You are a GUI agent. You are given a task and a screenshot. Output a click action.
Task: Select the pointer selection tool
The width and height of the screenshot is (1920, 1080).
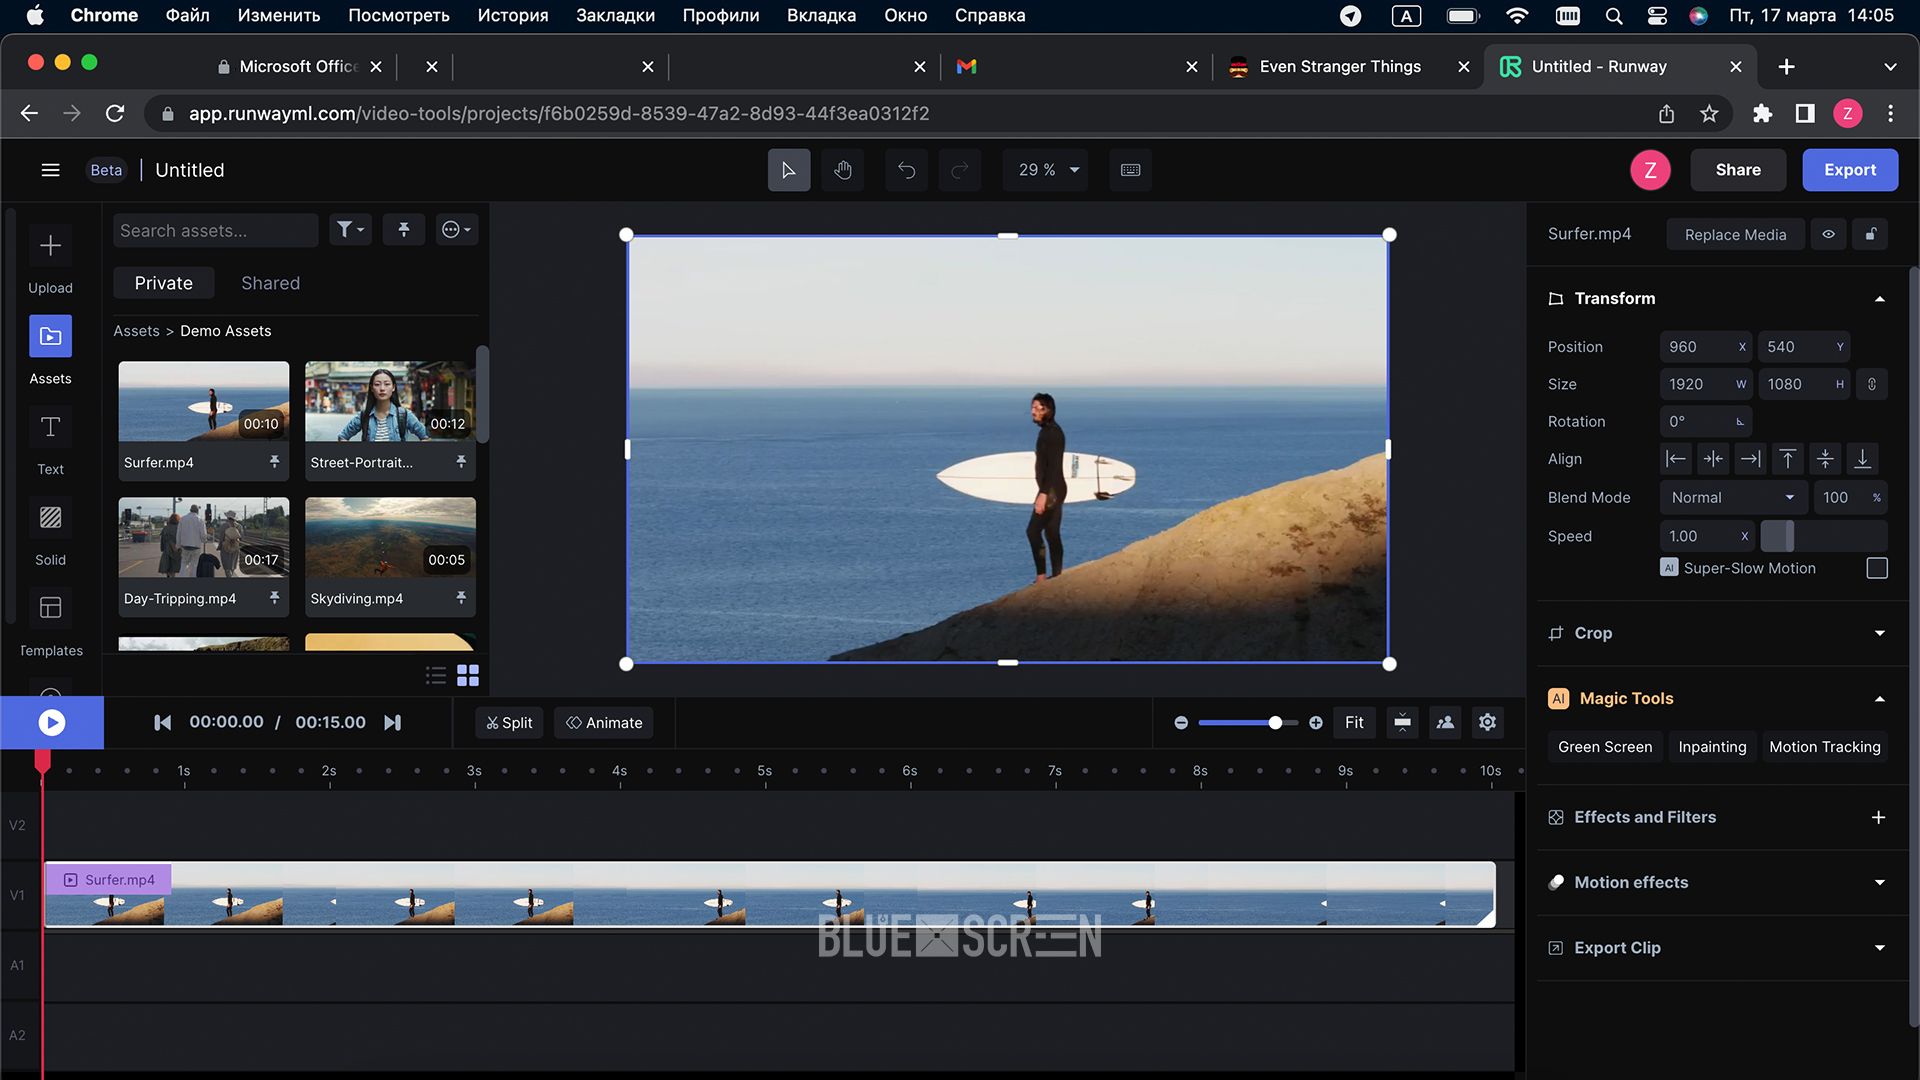[x=789, y=170]
